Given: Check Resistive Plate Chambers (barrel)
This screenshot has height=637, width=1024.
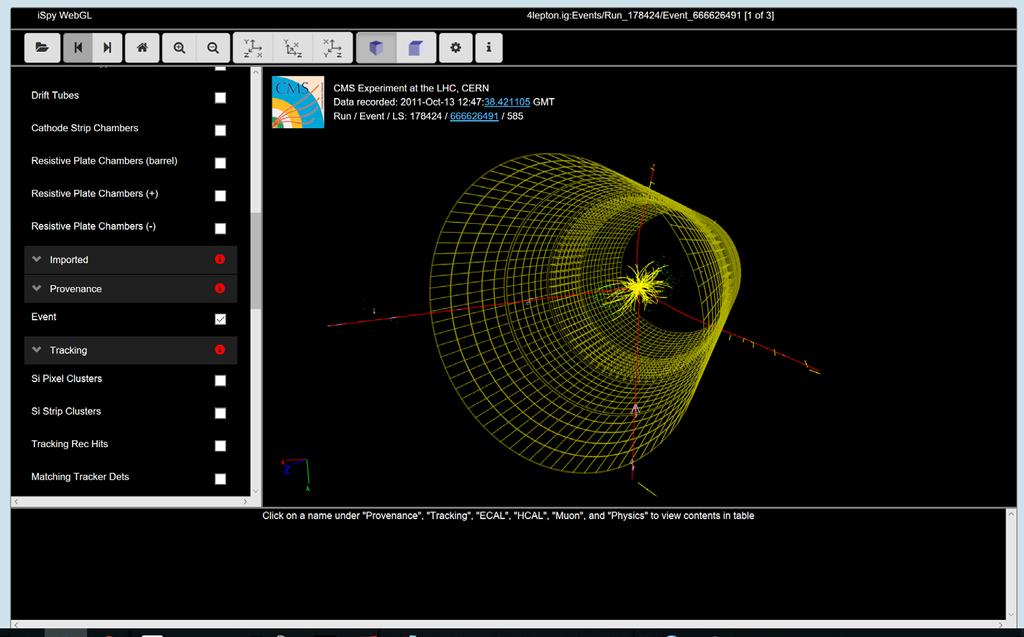Looking at the screenshot, I should [221, 163].
